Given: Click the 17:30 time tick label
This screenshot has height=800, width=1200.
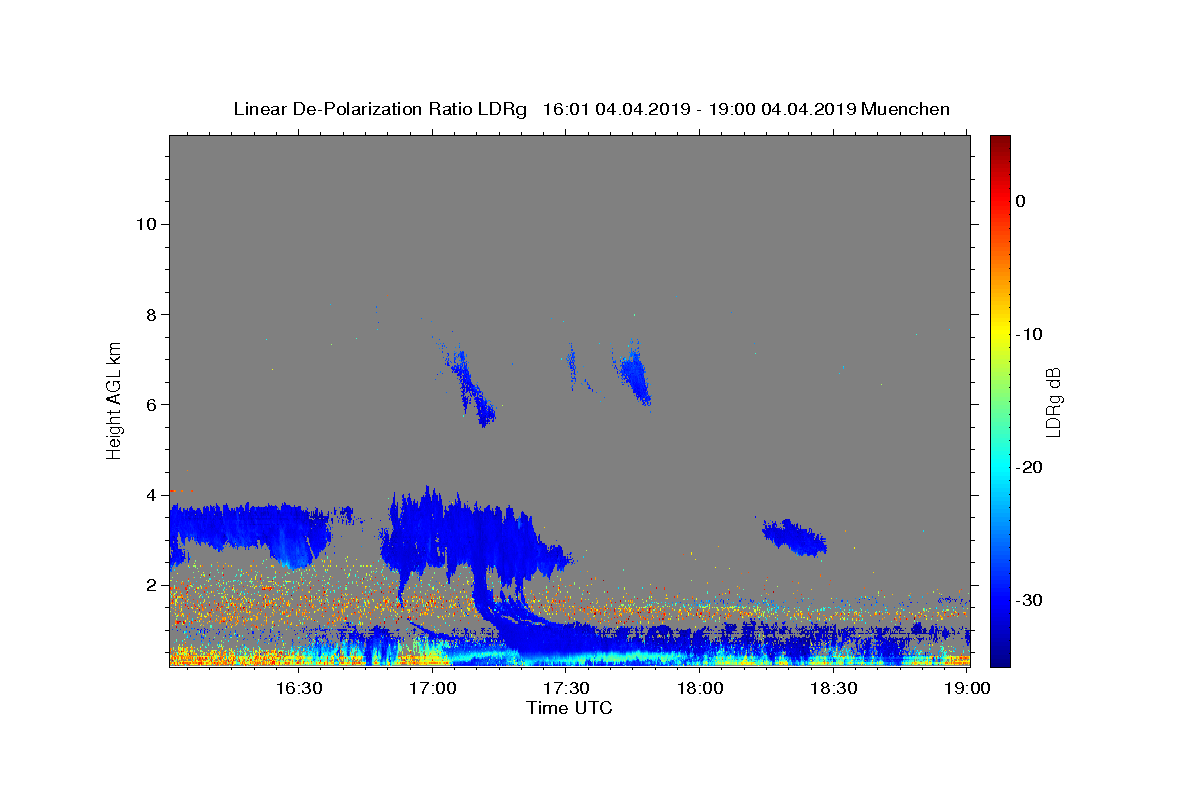Looking at the screenshot, I should pyautogui.click(x=566, y=688).
